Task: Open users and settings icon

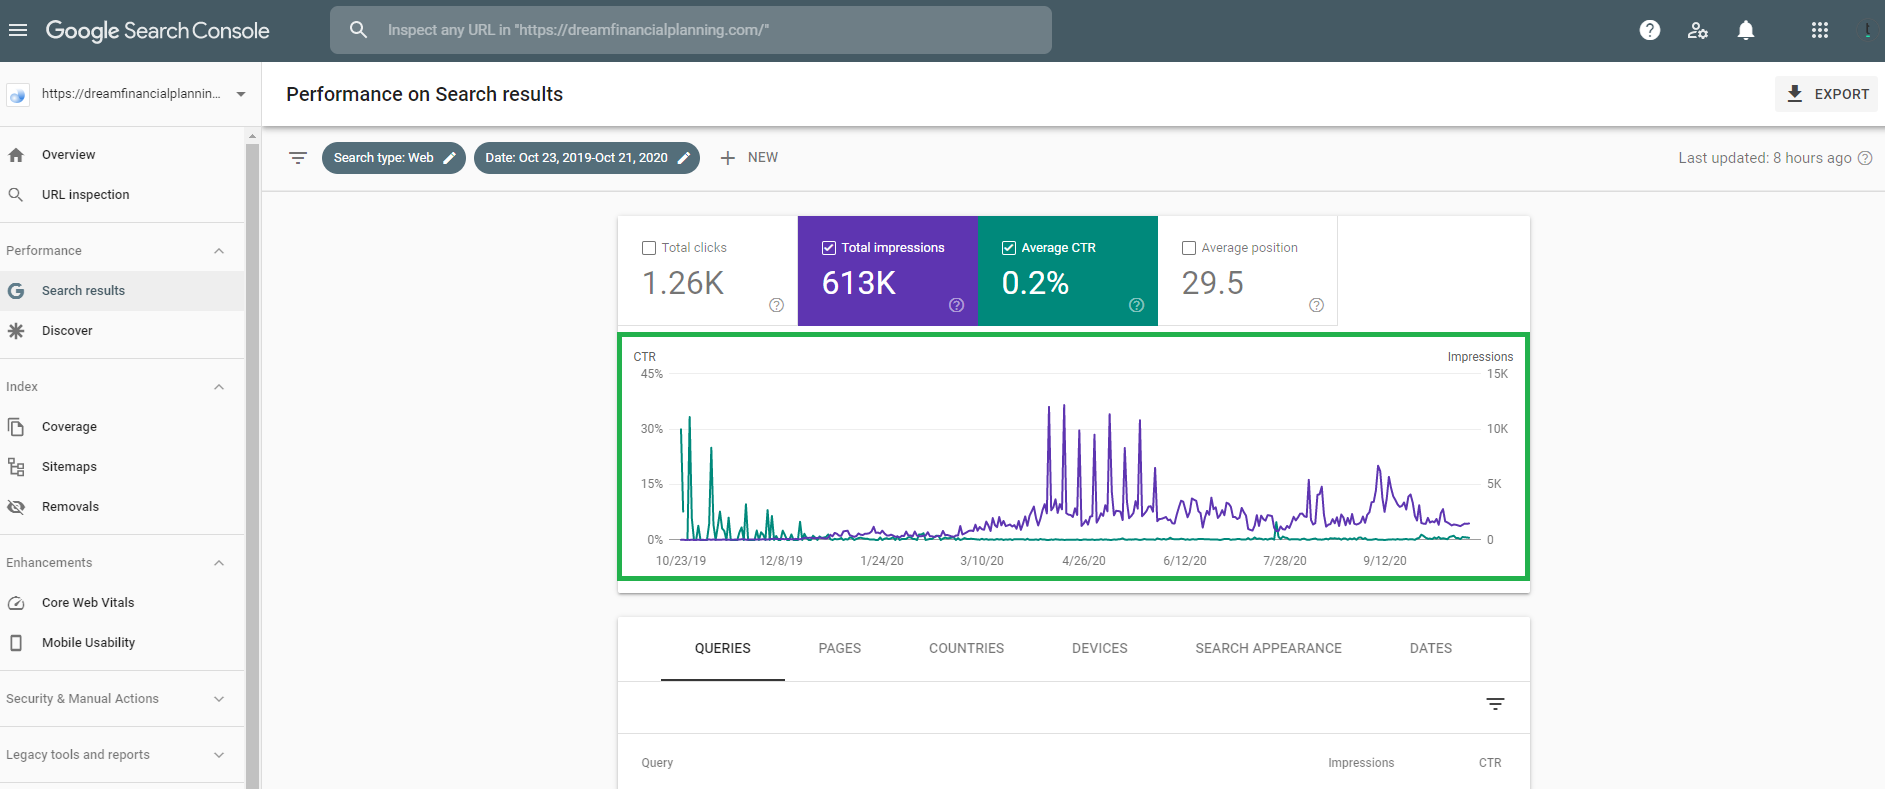Action: [1698, 30]
